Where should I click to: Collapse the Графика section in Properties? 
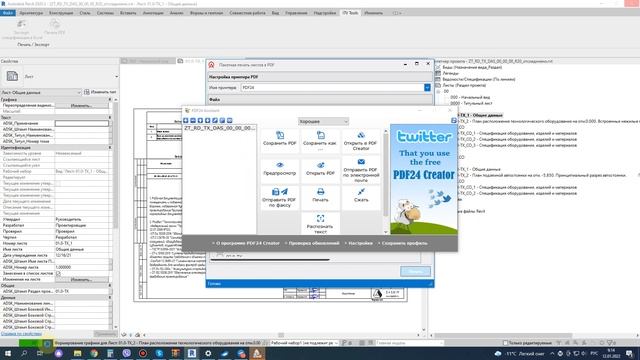[x=109, y=99]
